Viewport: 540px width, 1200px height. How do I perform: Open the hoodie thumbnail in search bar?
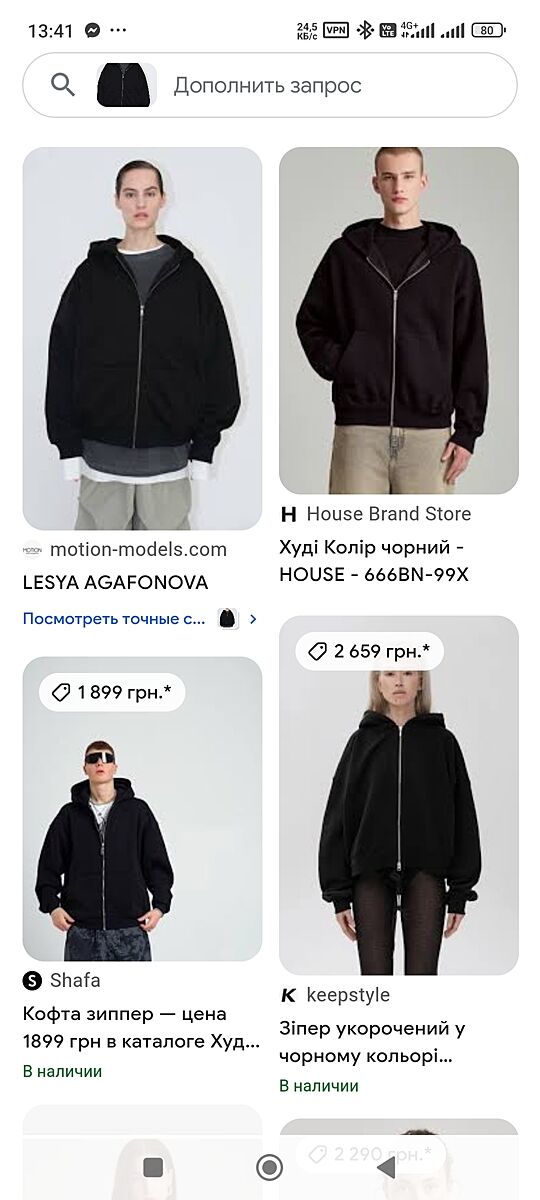[126, 85]
